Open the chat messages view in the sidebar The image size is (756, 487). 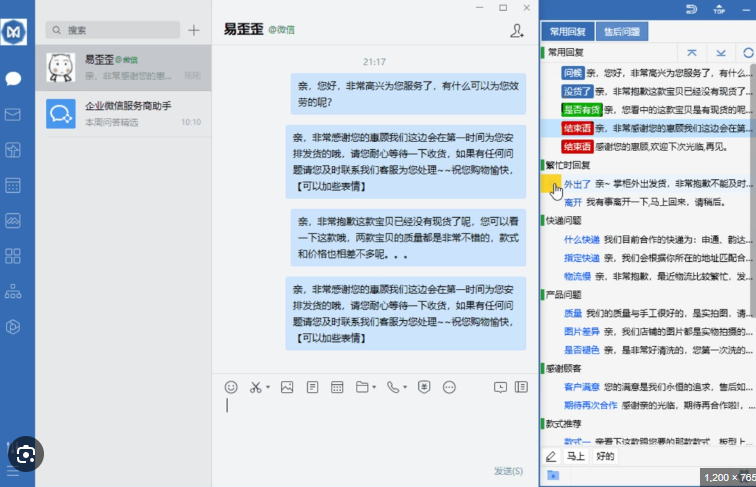coord(13,78)
